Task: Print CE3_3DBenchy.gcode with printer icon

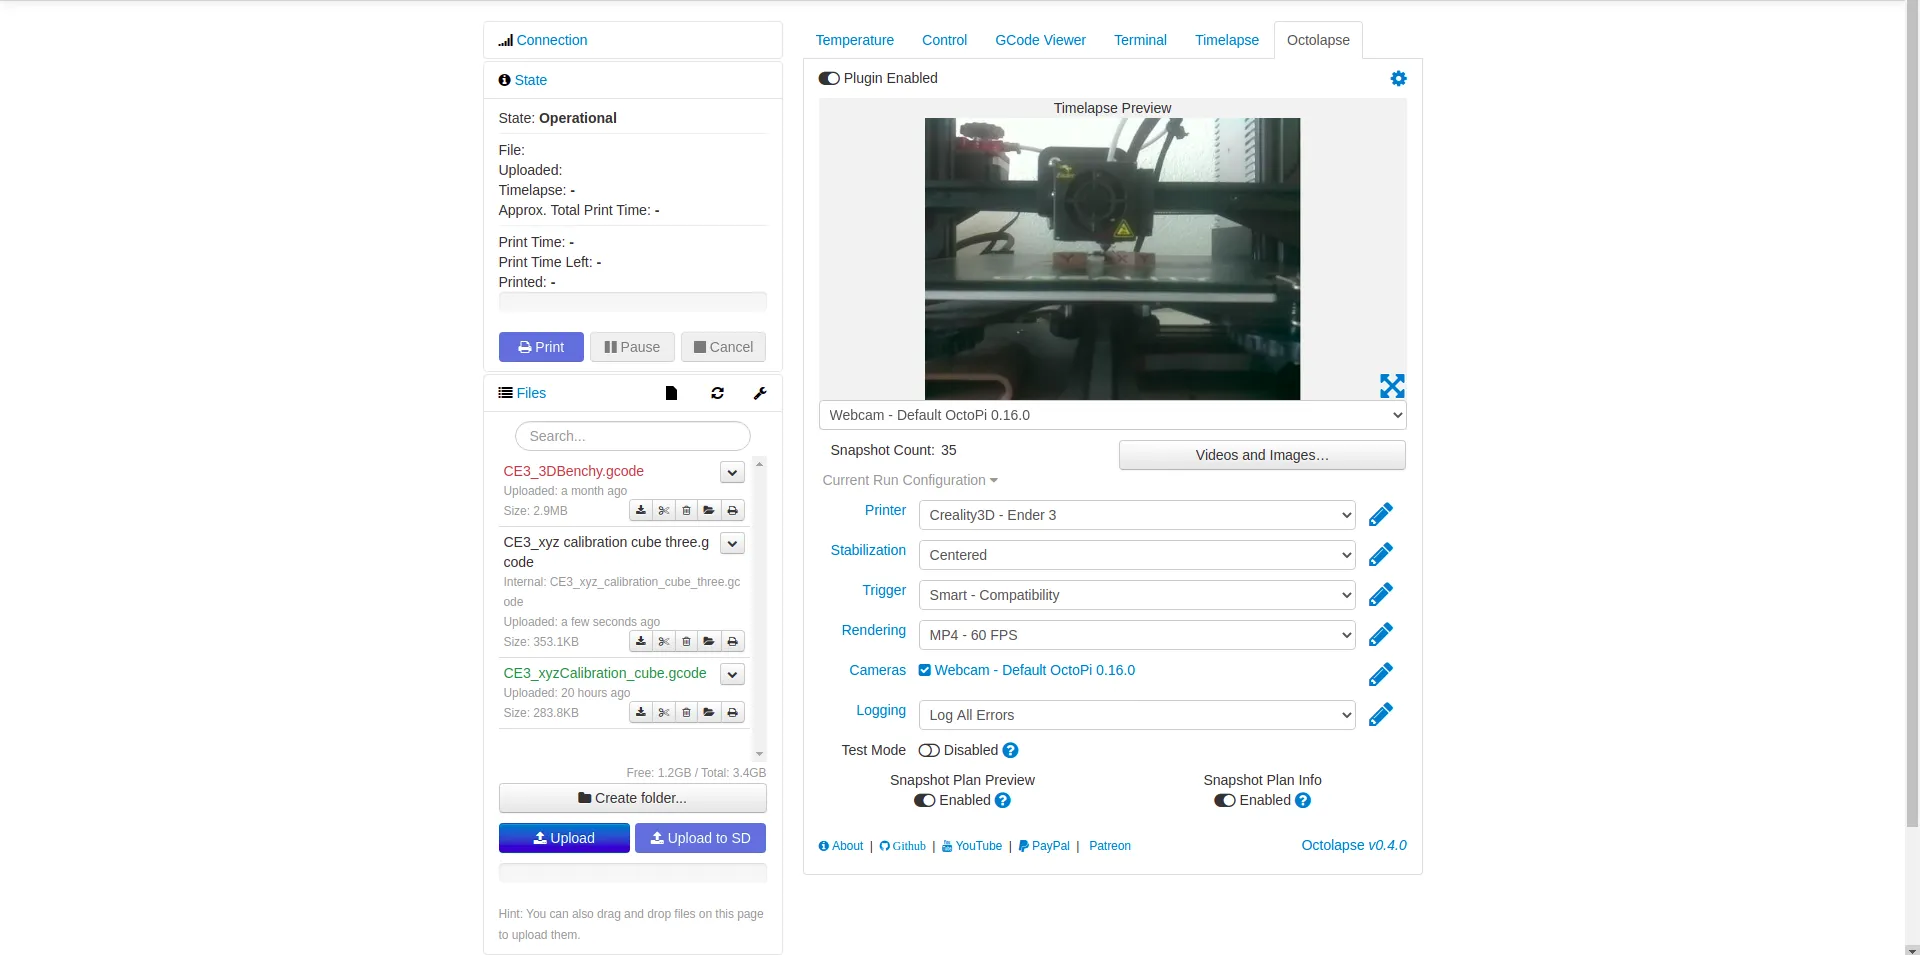Action: [x=732, y=510]
